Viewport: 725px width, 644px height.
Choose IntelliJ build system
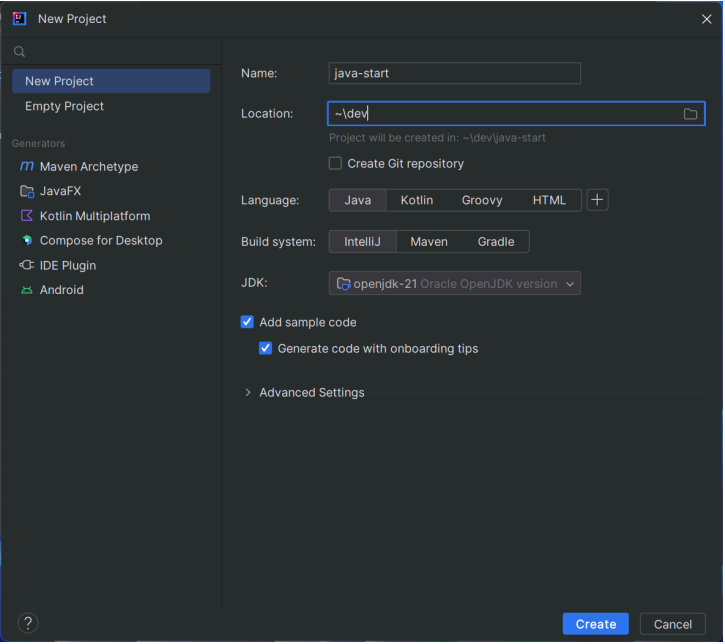pos(362,242)
